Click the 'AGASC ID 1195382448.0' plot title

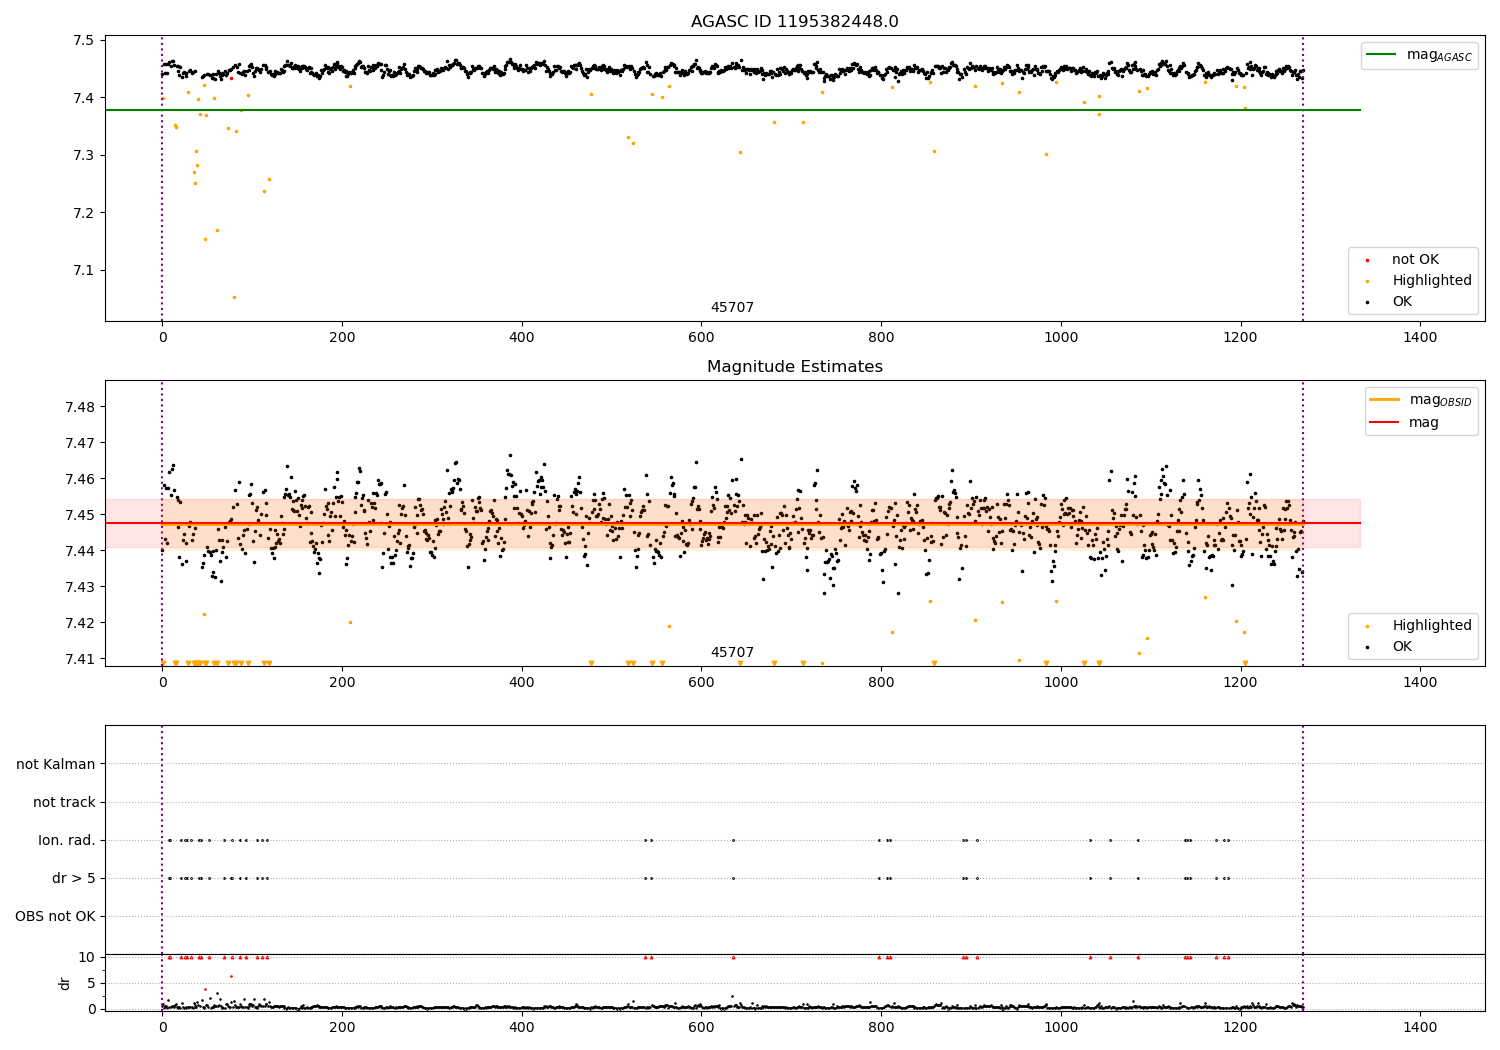[x=794, y=22]
